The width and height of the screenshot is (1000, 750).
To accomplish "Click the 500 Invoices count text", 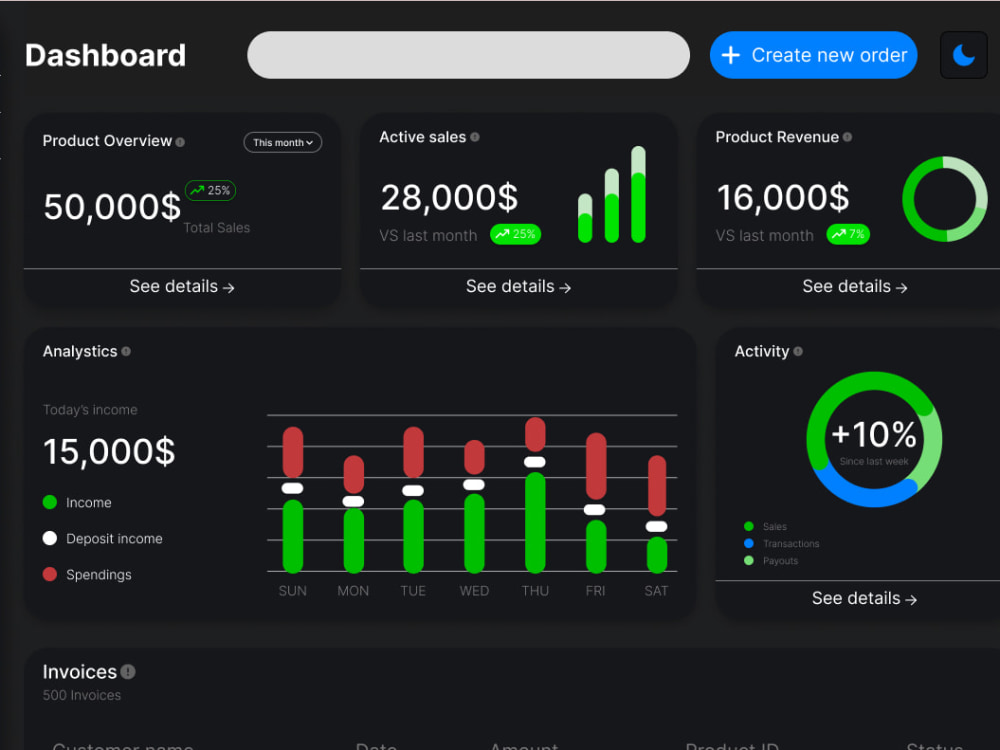I will (x=82, y=695).
